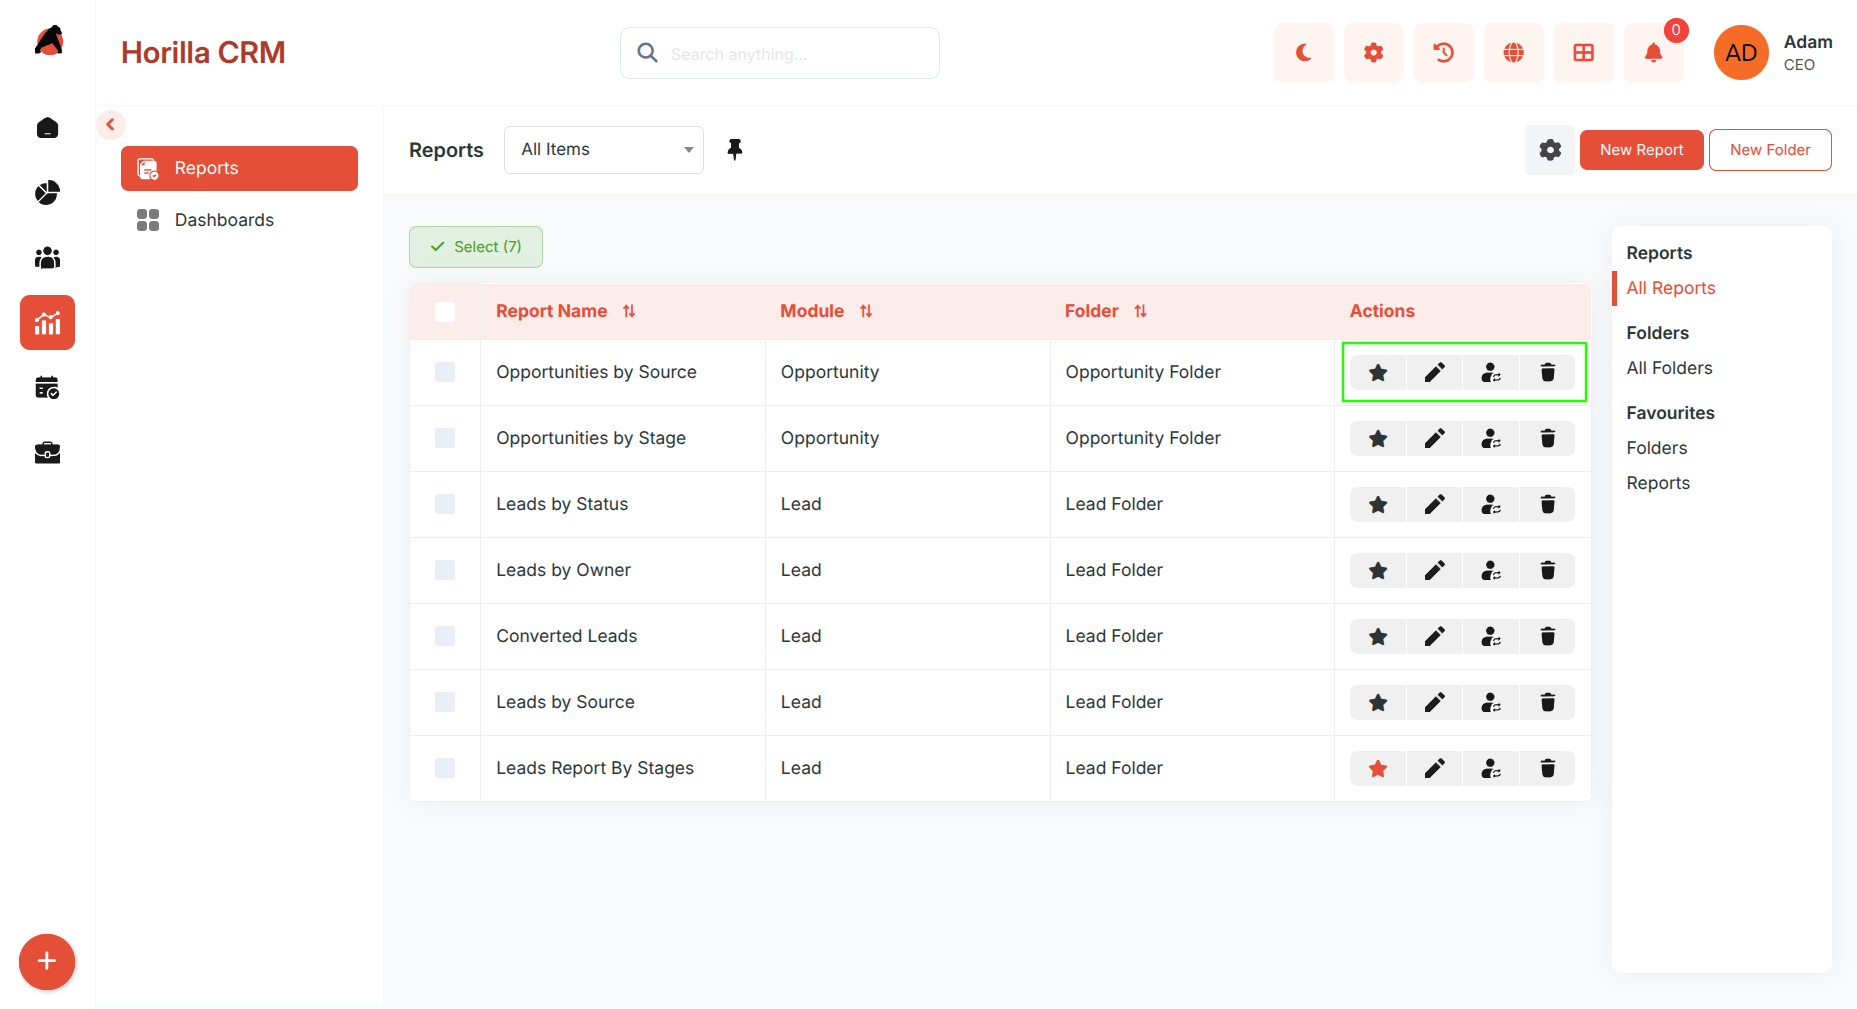
Task: Open the language globe icon
Action: [x=1513, y=53]
